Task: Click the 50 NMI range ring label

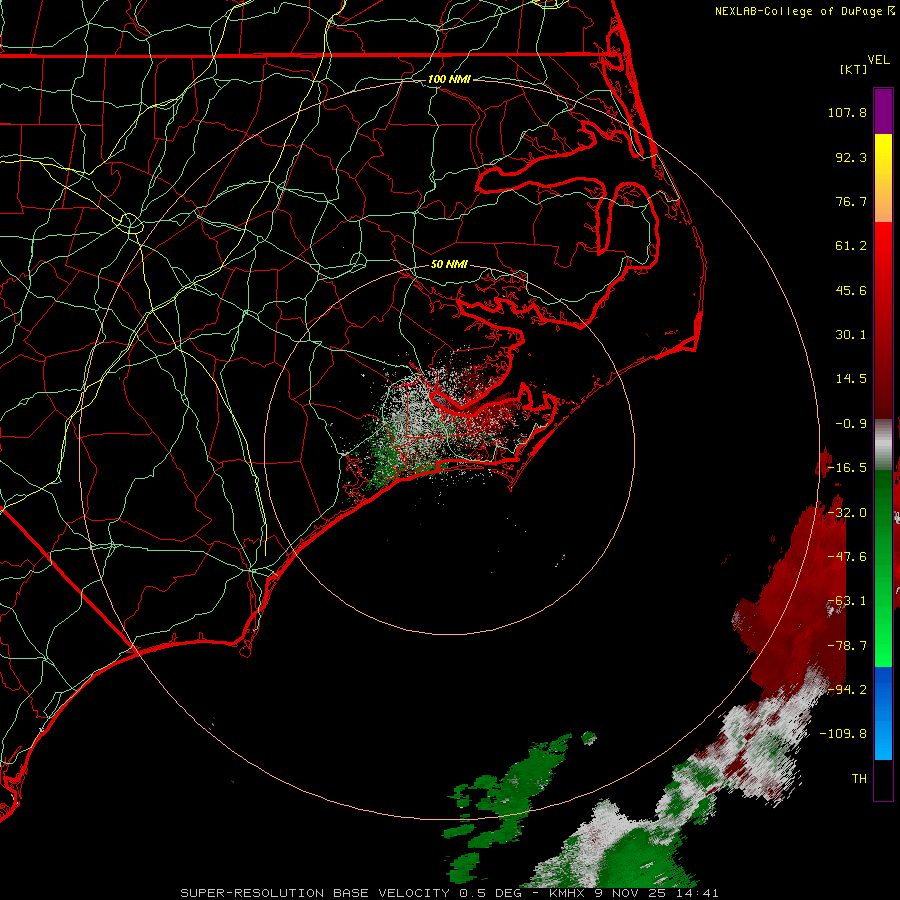Action: pos(449,265)
